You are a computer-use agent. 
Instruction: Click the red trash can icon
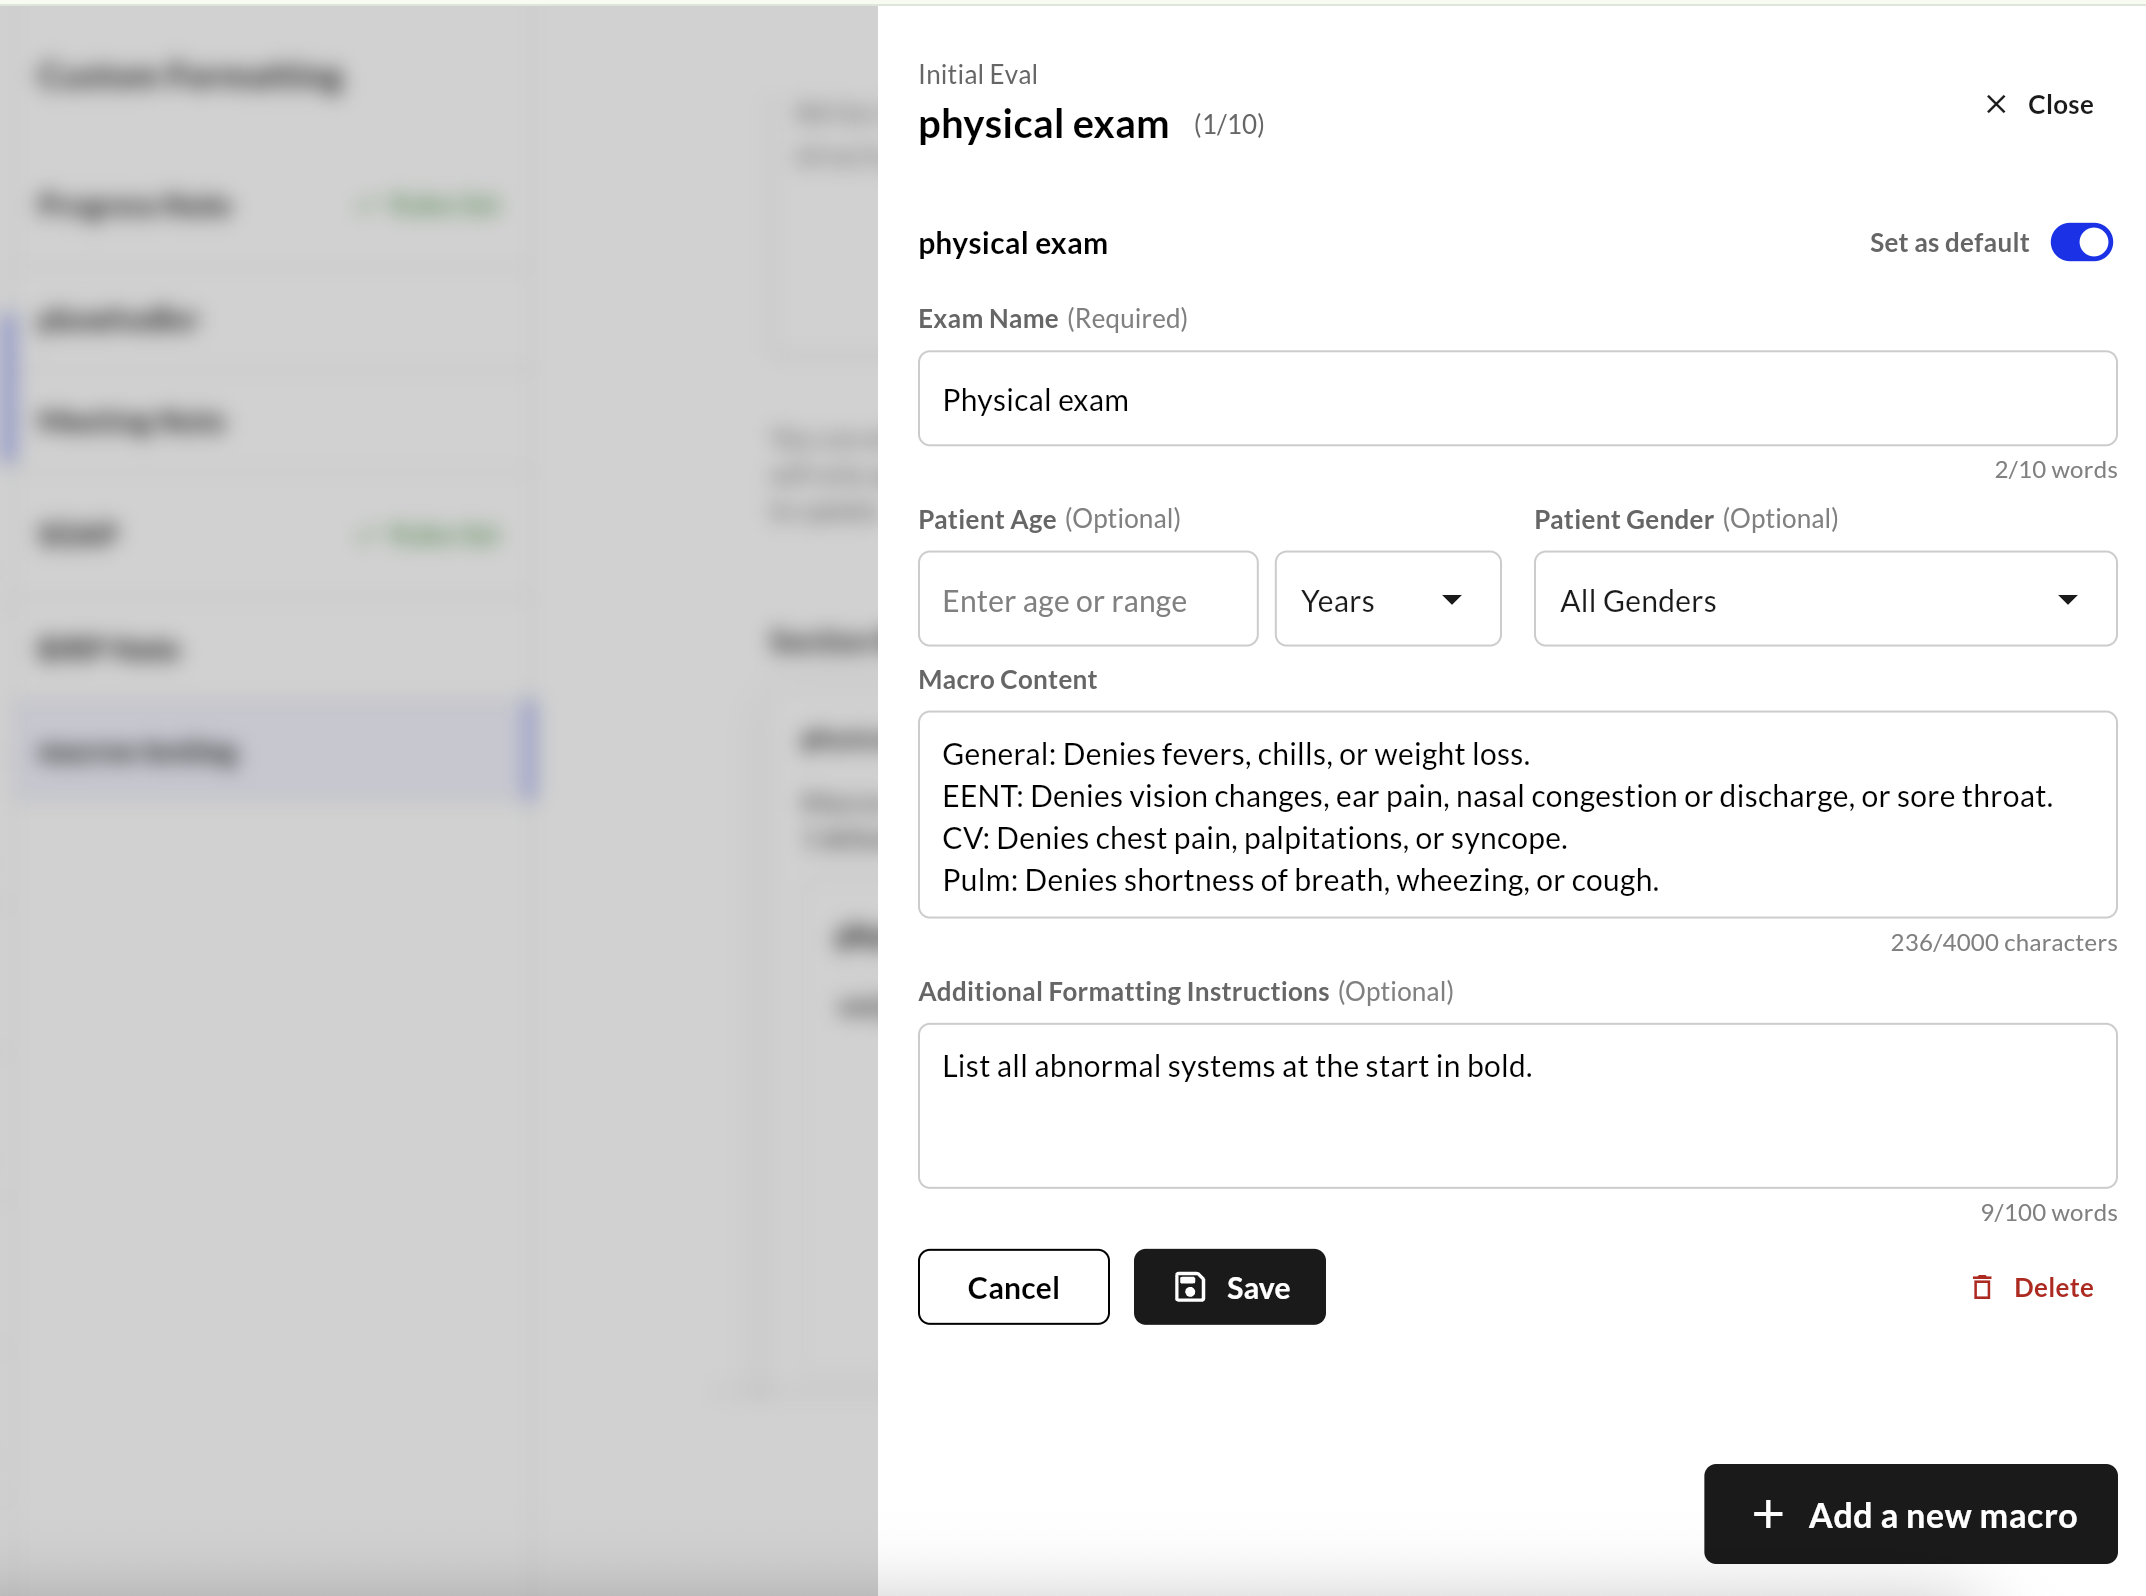point(1981,1287)
